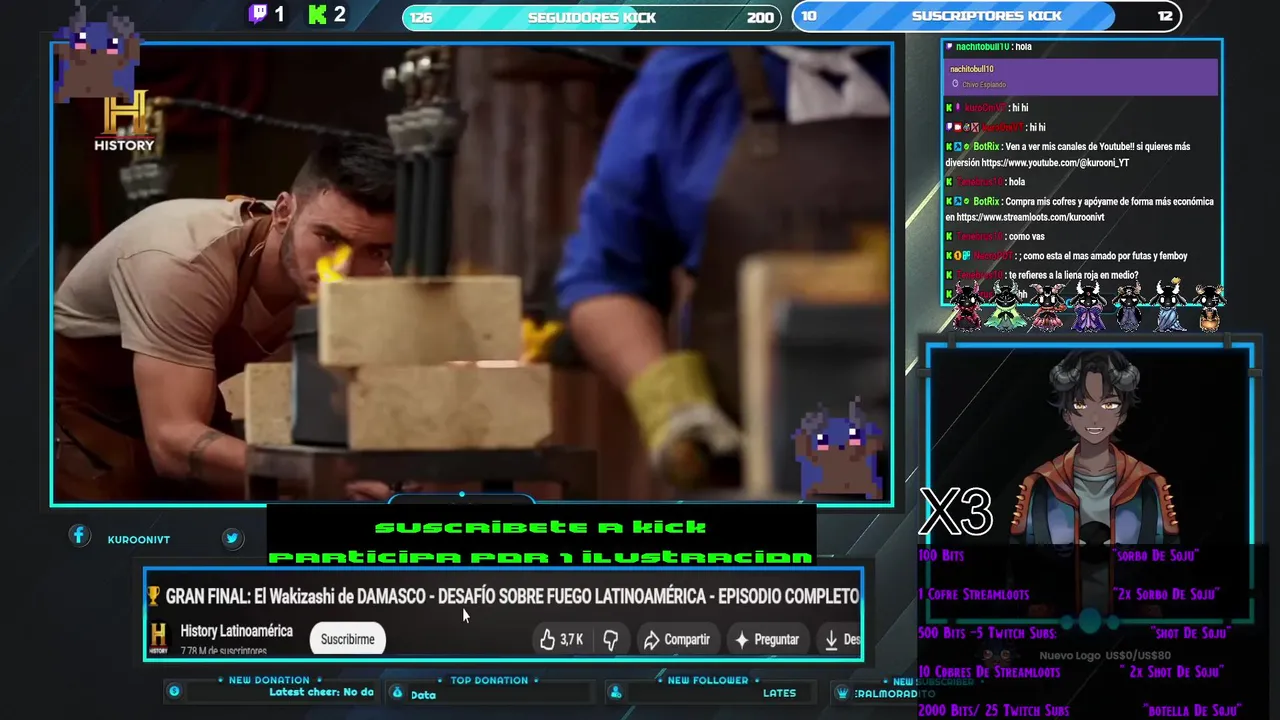Viewport: 1280px width, 720px height.
Task: Click the download arrow icon
Action: click(x=831, y=639)
